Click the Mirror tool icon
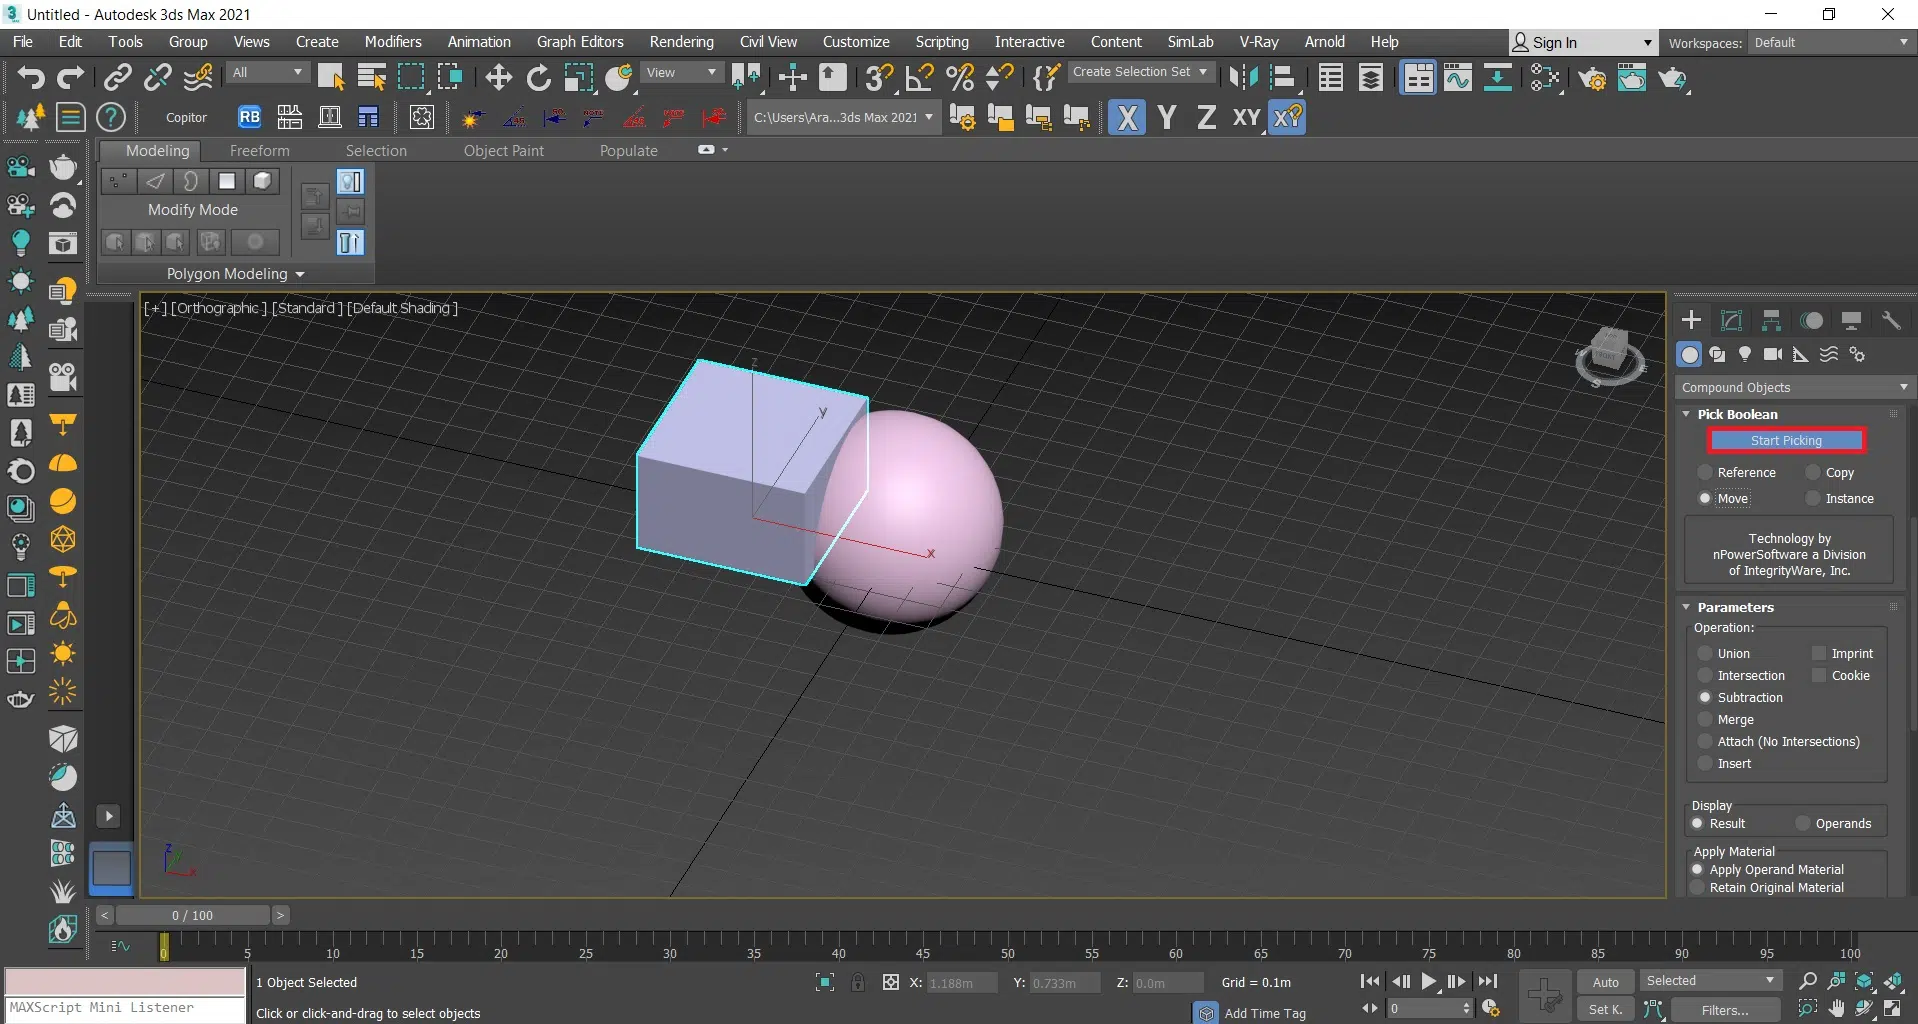This screenshot has width=1918, height=1024. click(x=1243, y=77)
